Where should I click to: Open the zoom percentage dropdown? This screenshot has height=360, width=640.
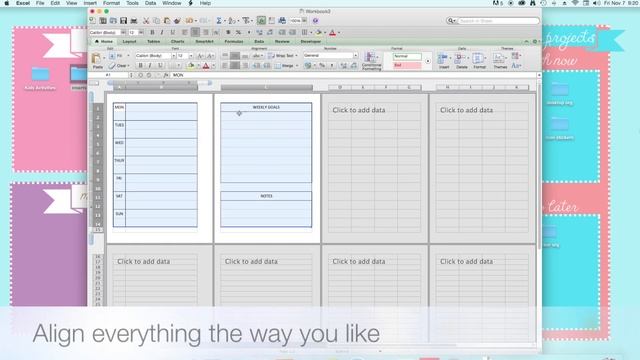(304, 20)
